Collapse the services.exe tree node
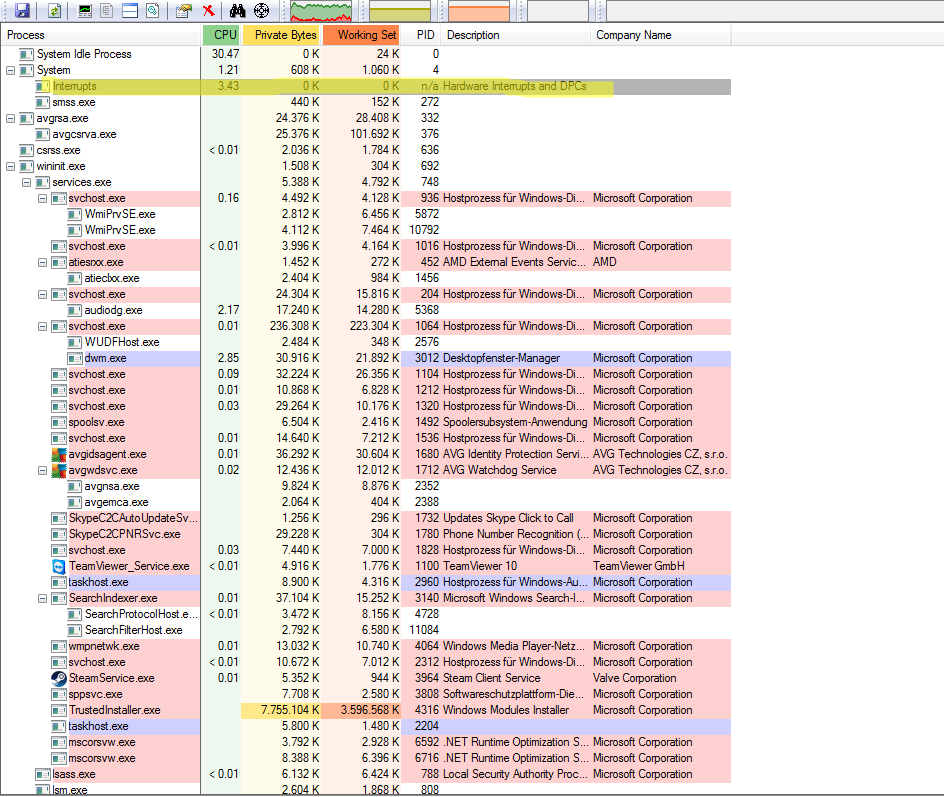Screen dimensions: 944x797 pyautogui.click(x=26, y=182)
